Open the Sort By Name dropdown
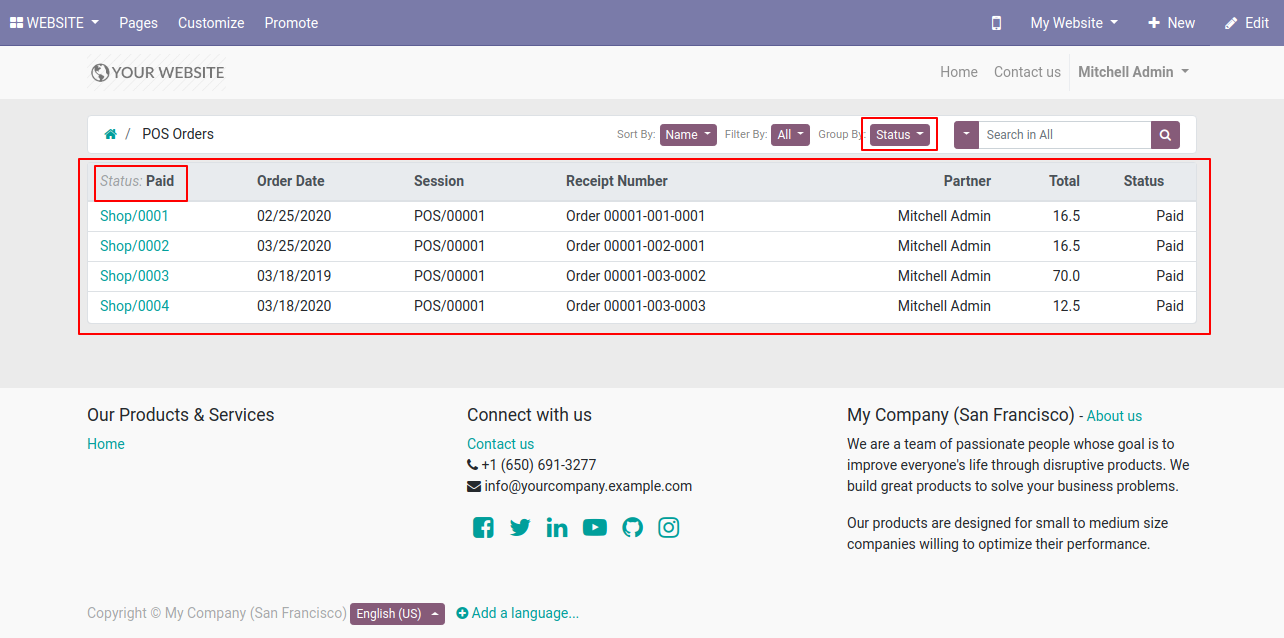 click(688, 135)
